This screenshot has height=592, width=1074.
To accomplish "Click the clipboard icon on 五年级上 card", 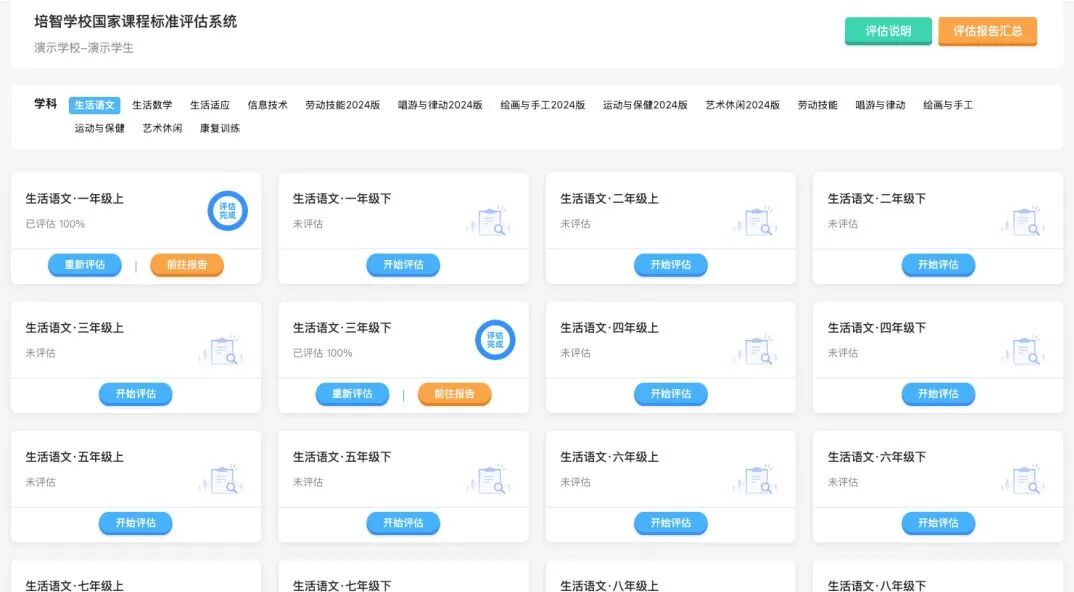I will coord(222,479).
